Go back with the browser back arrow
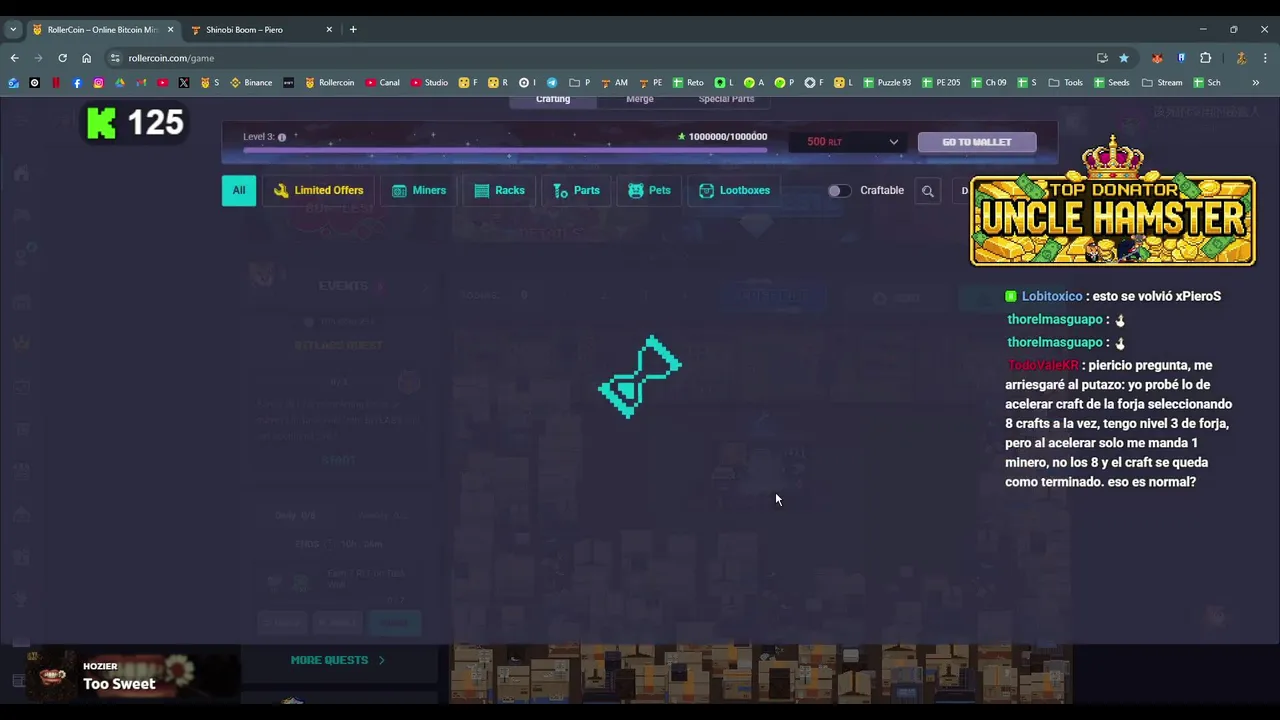The height and width of the screenshot is (720, 1280). click(x=15, y=58)
